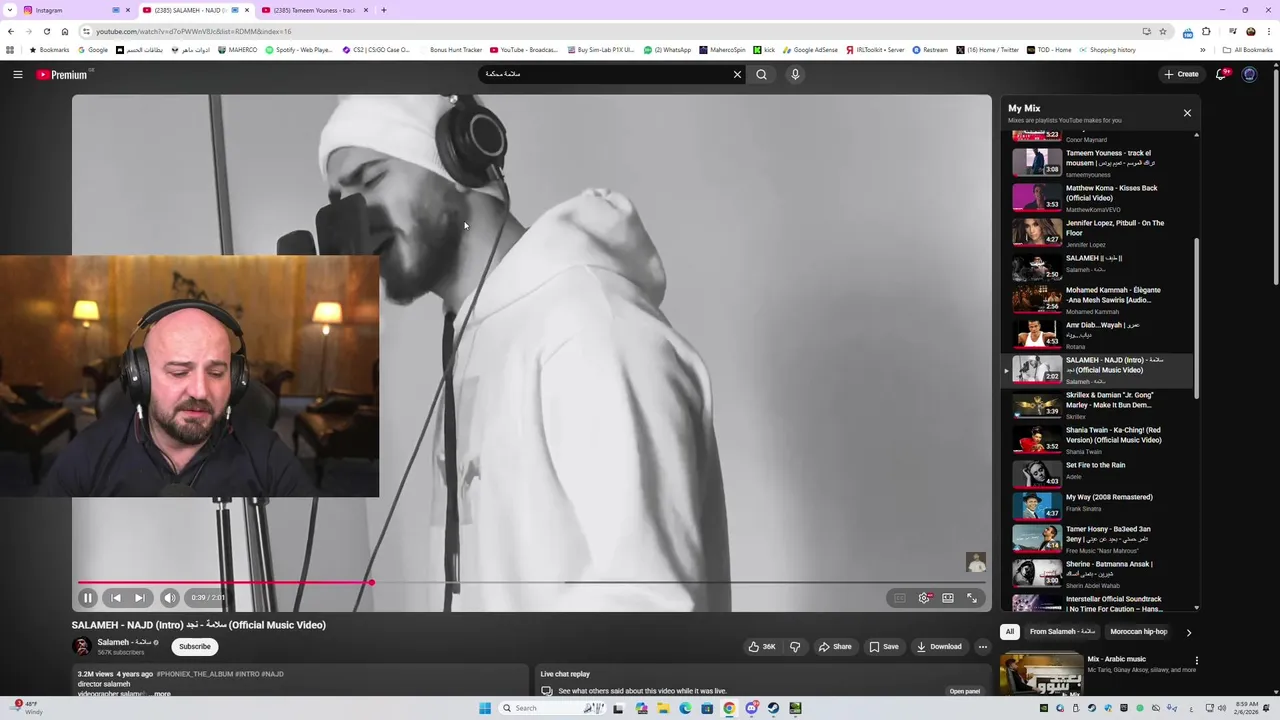
Task: Open options for 'Mix - Arabic music'
Action: coord(1196,661)
